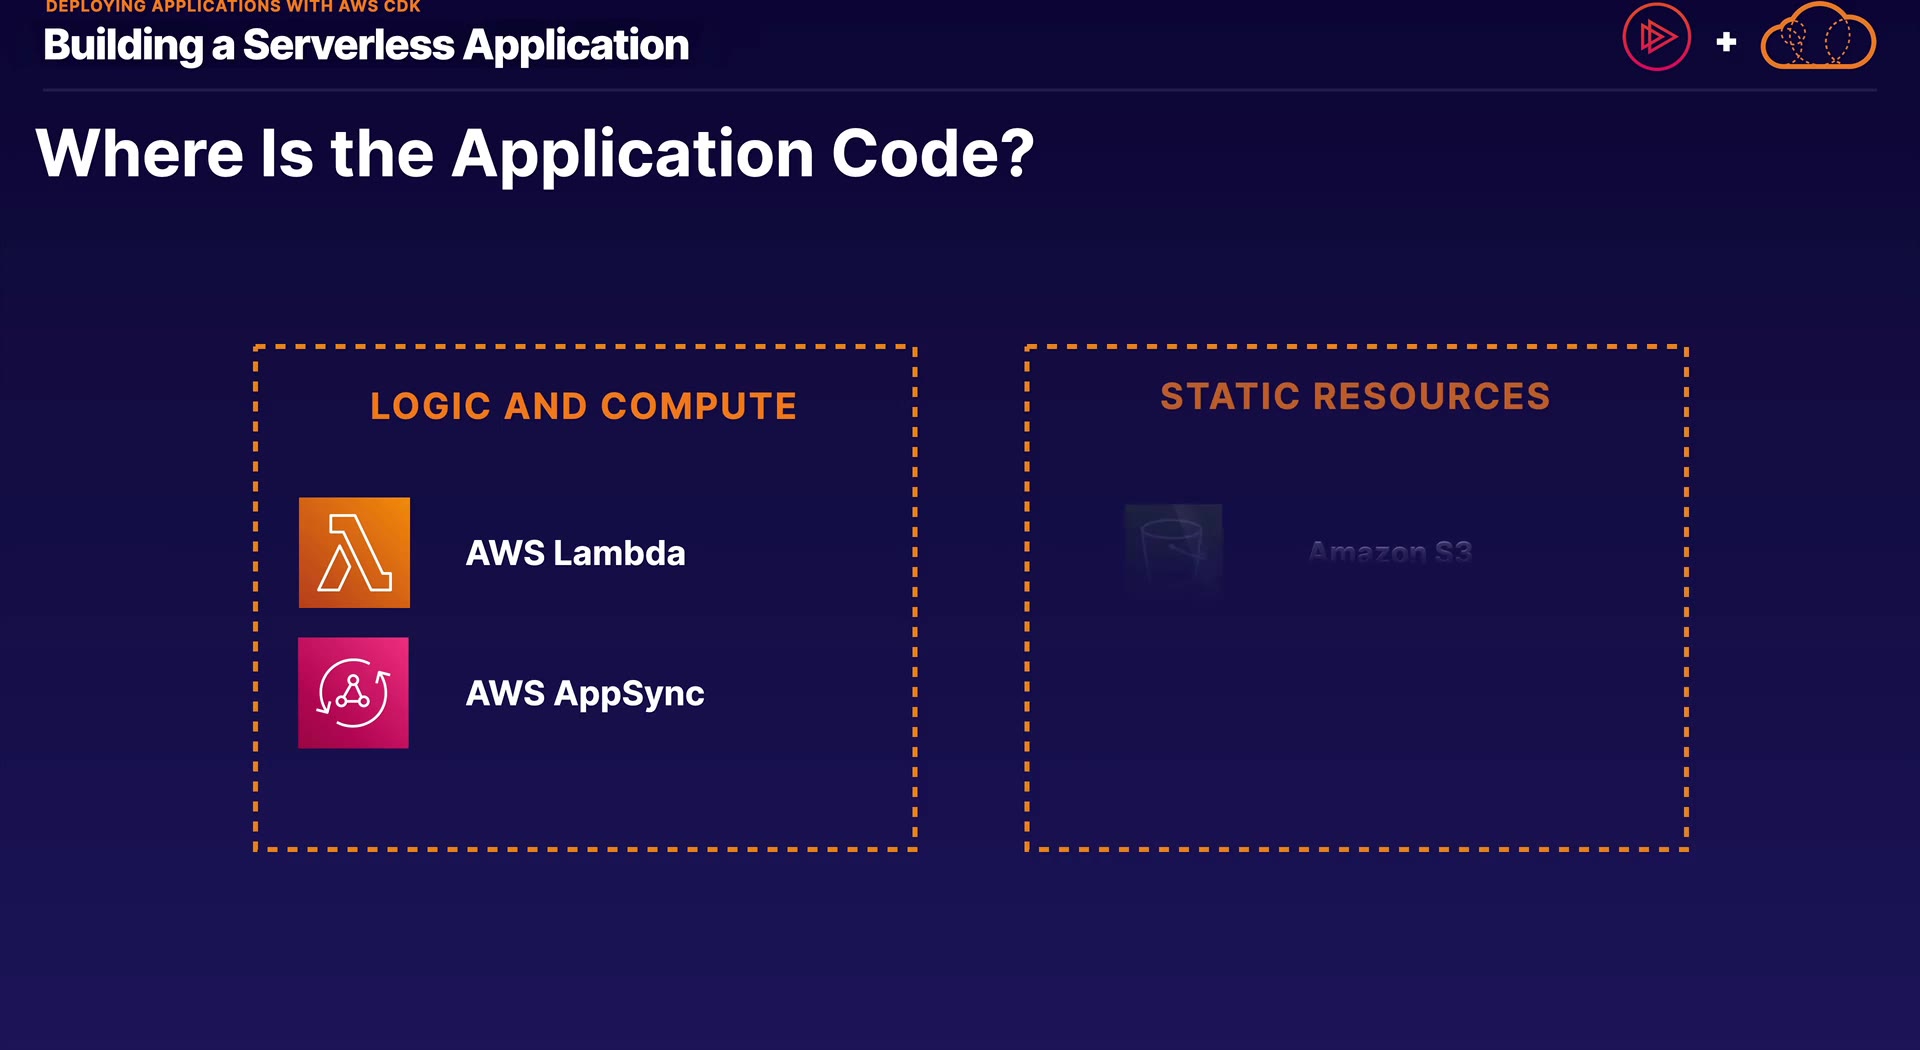Screen dimensions: 1920x1050
Task: Click the AWS Lambda orange icon
Action: pos(354,552)
